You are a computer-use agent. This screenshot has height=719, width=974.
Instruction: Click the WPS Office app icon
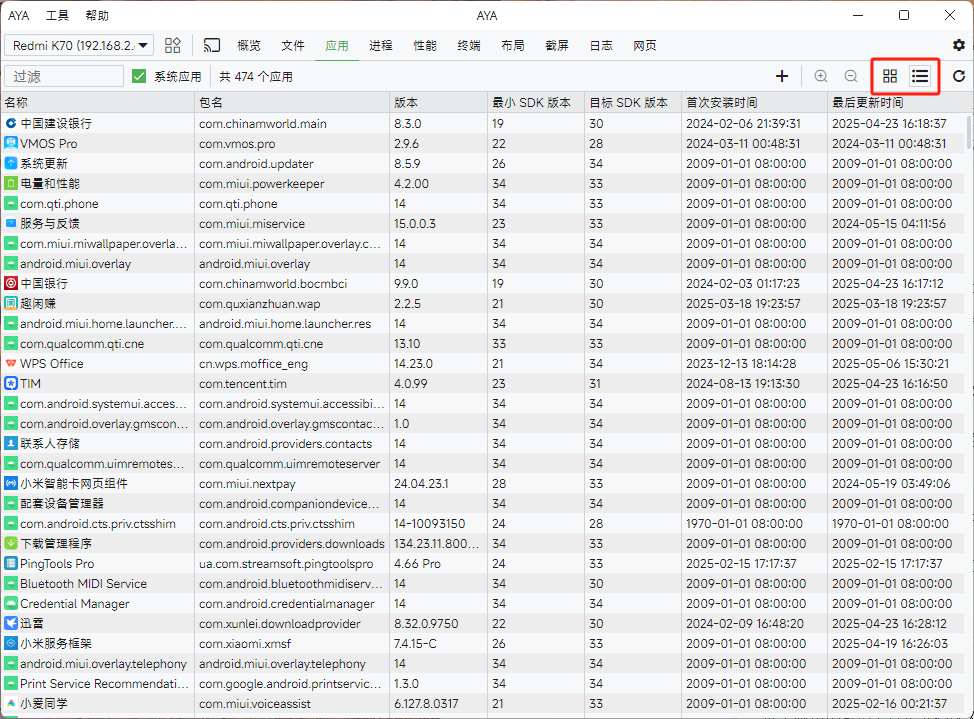pyautogui.click(x=11, y=364)
